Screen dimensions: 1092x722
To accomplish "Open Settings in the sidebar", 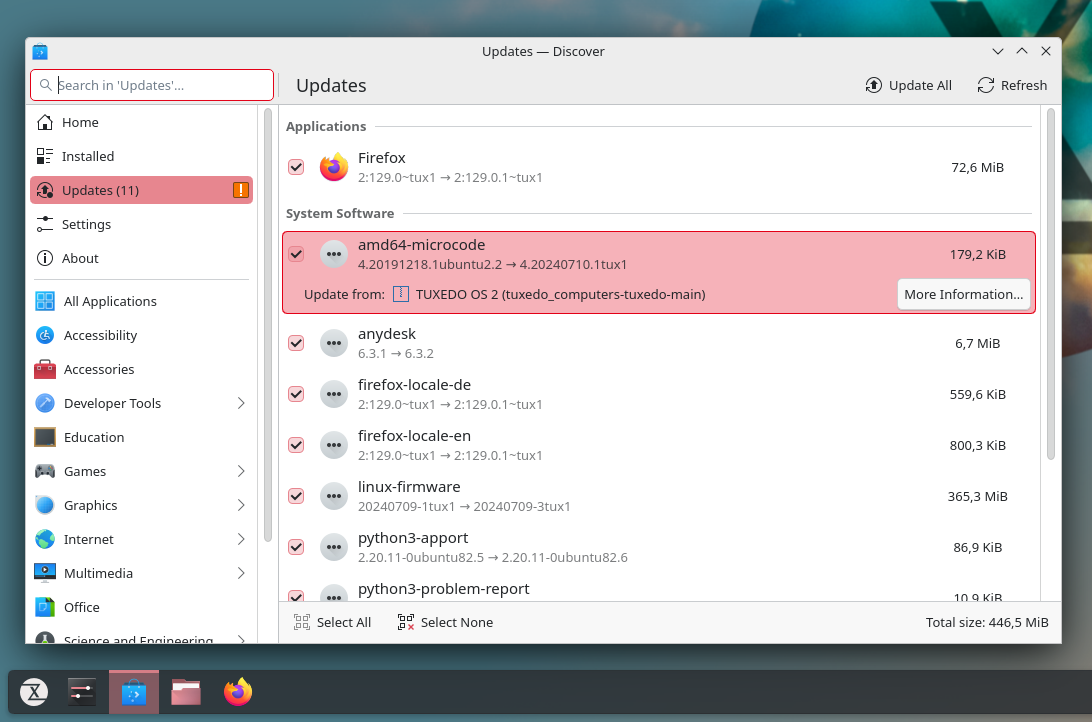I will 141,224.
